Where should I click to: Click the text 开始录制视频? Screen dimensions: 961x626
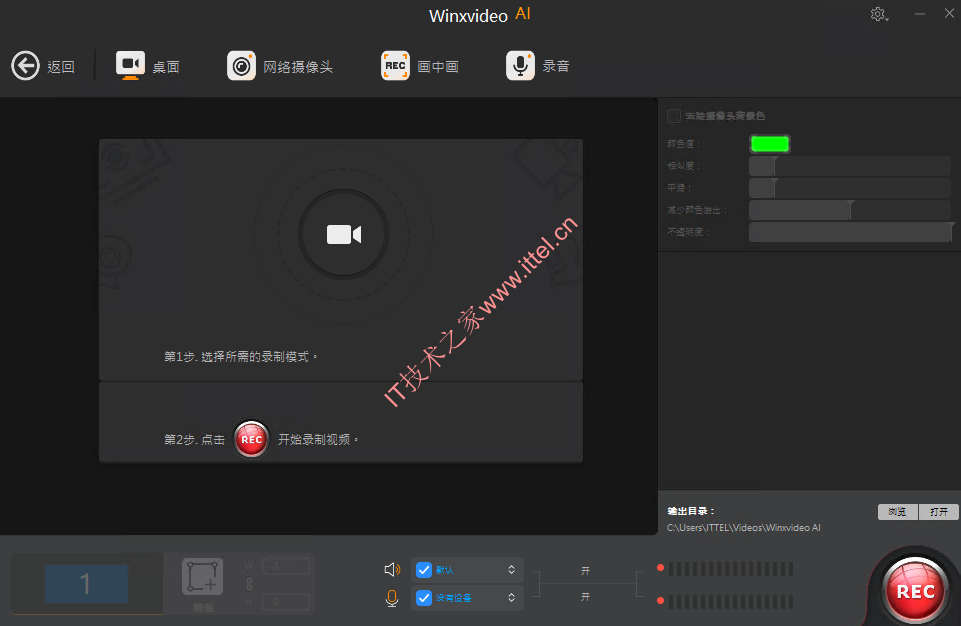coord(318,440)
